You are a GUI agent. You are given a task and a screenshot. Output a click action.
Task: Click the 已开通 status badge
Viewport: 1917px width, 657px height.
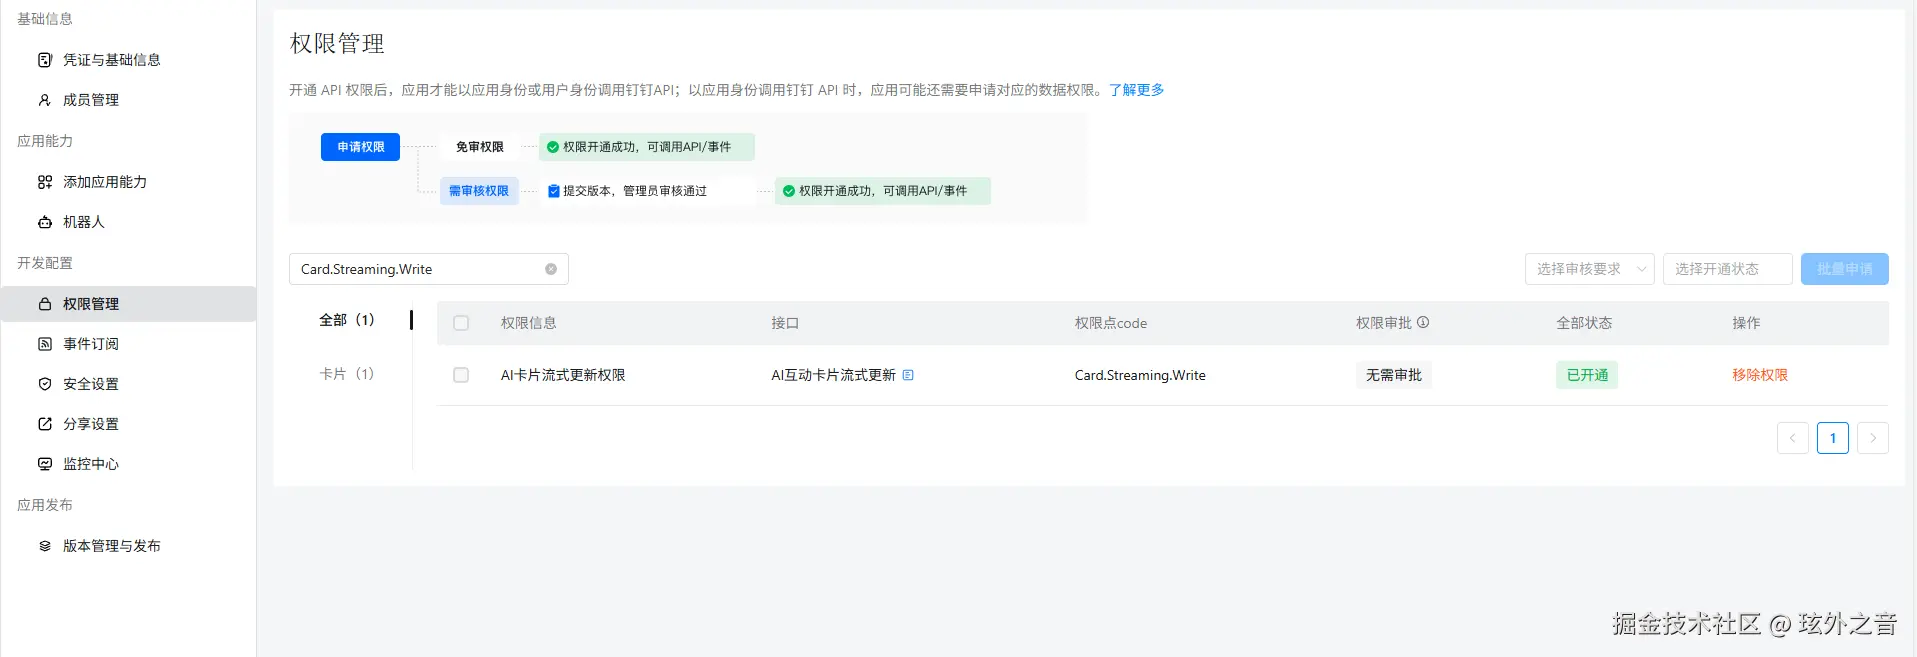click(x=1587, y=375)
